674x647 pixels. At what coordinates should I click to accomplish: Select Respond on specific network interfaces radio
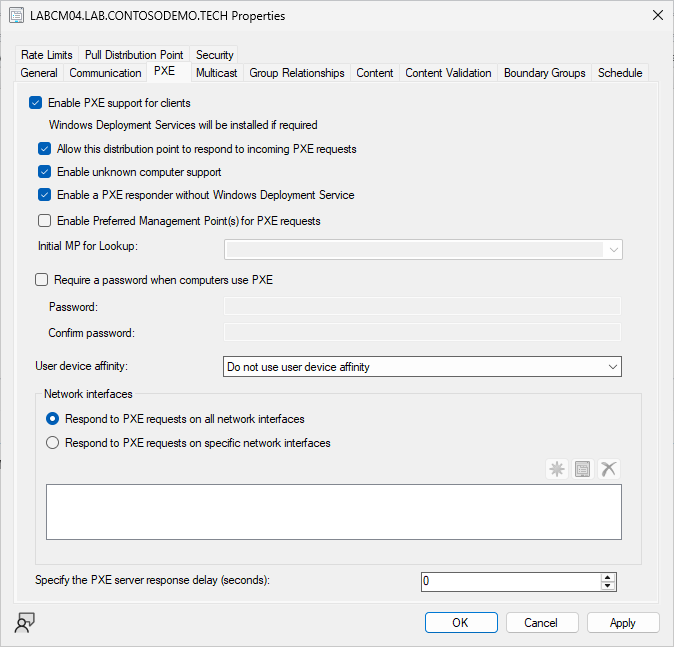(52, 443)
